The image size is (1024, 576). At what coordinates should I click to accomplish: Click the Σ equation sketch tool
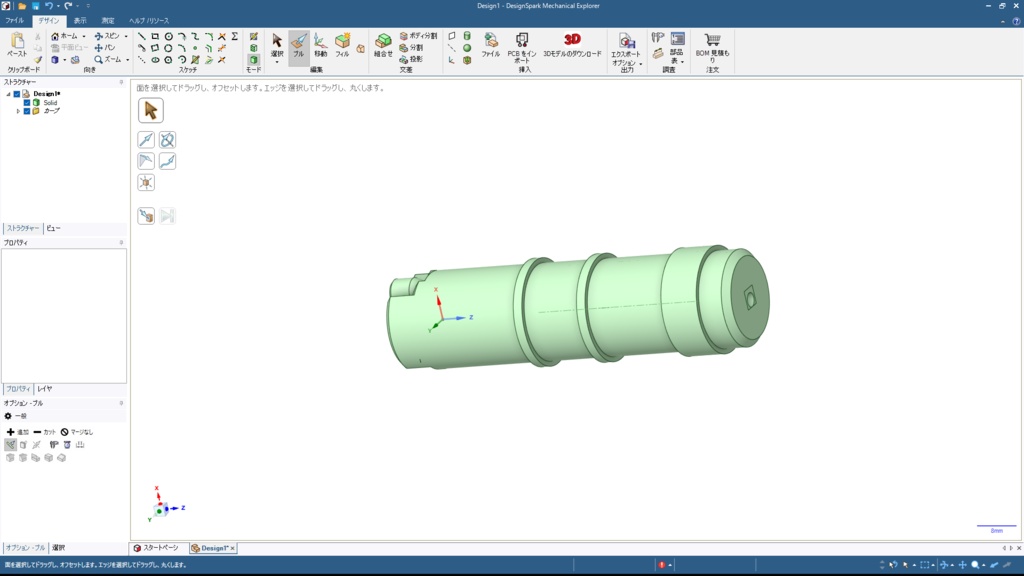[234, 37]
